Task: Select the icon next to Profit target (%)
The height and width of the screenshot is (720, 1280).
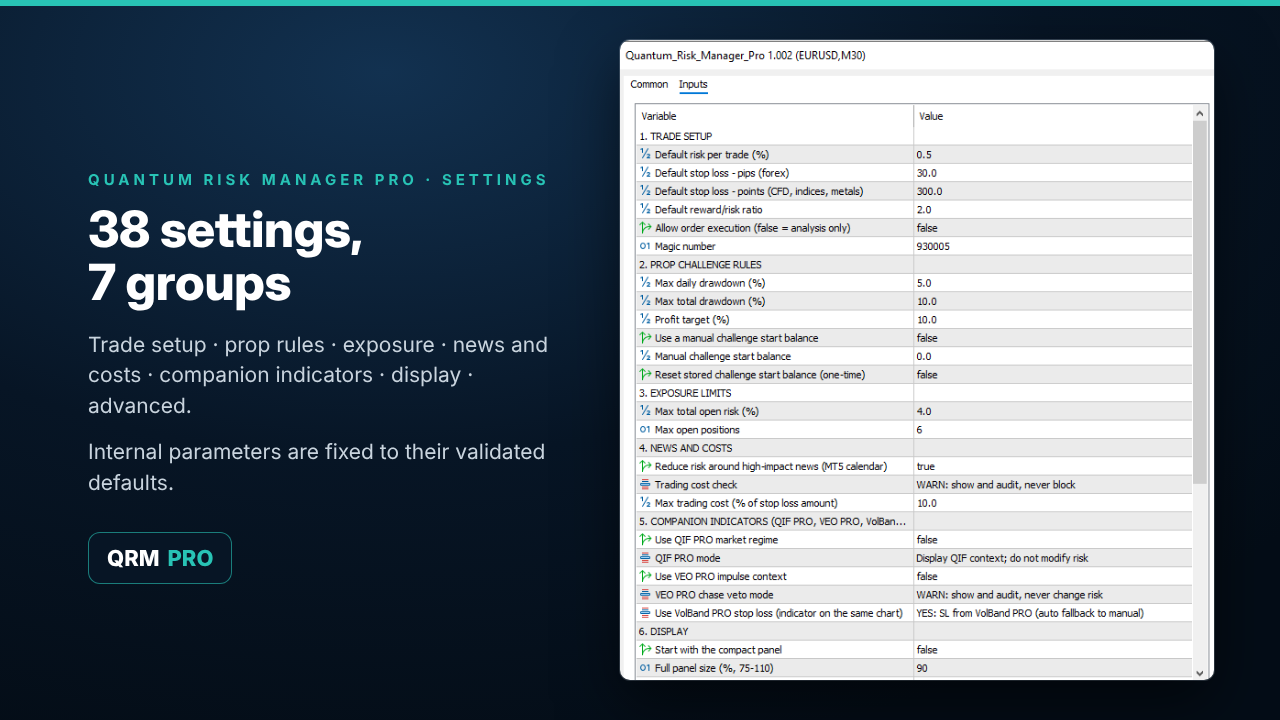Action: pos(645,319)
